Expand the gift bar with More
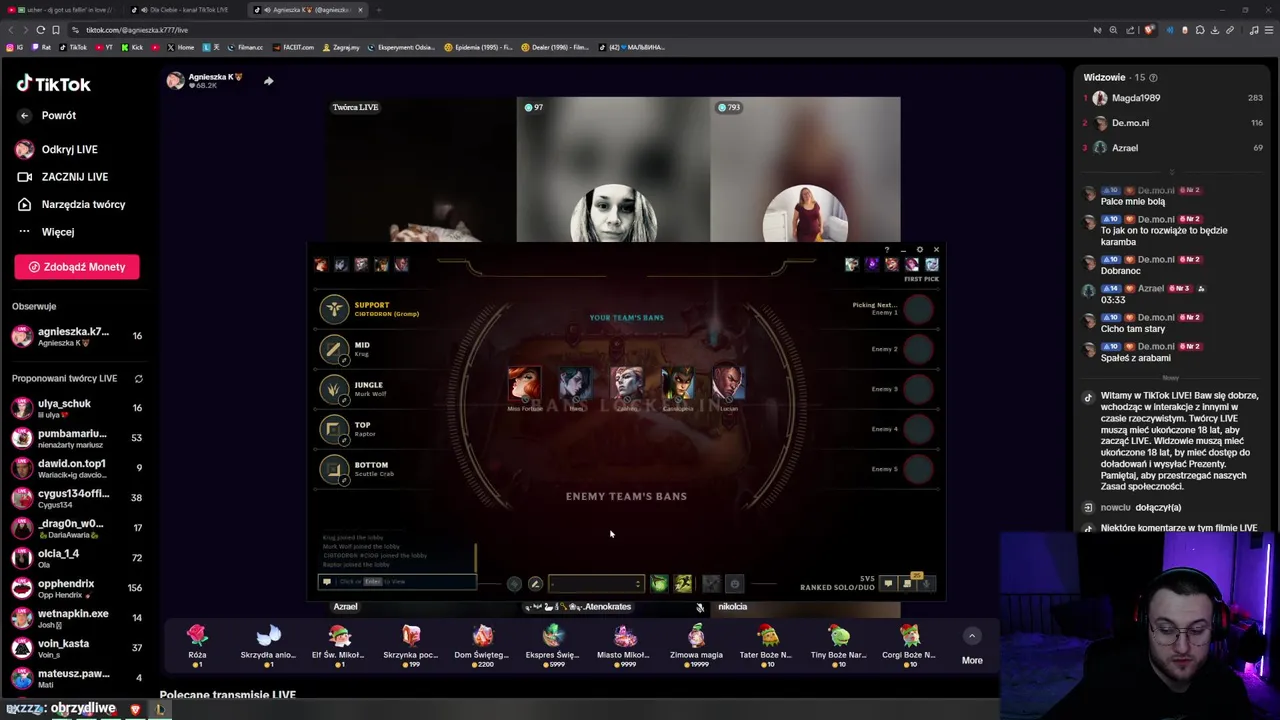 click(x=972, y=645)
